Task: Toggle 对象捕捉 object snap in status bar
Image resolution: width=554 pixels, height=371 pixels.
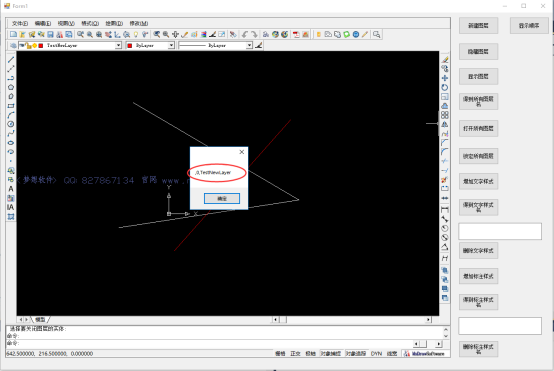Action: click(331, 353)
